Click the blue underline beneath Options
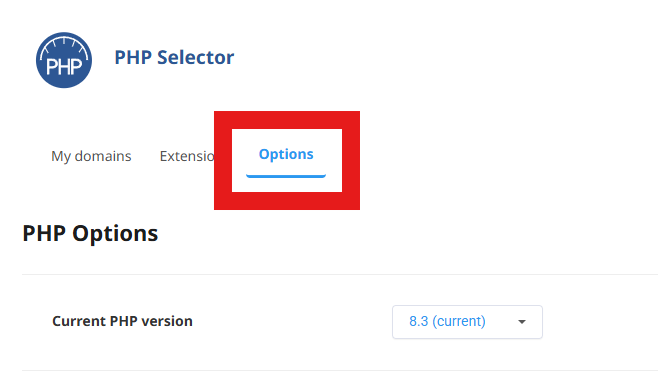 click(286, 176)
